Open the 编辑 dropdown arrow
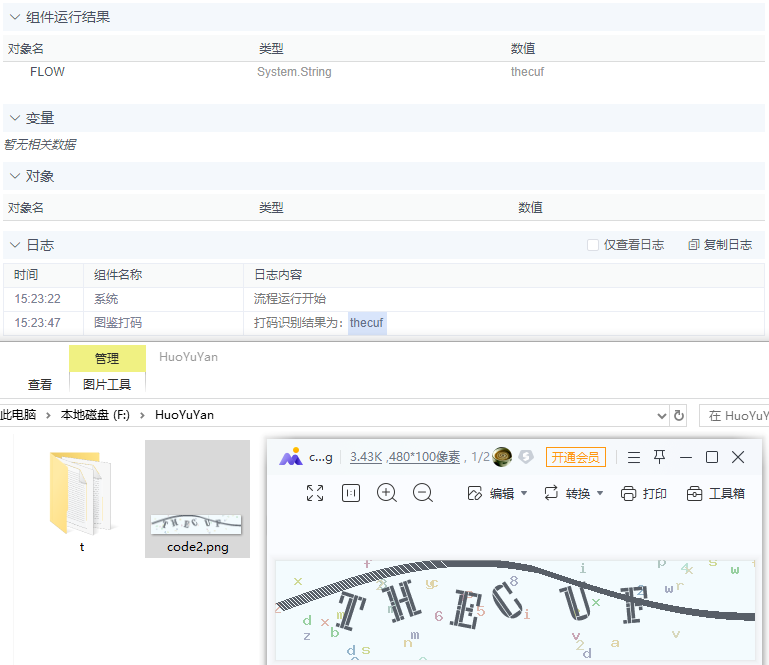The height and width of the screenshot is (665, 769). click(524, 493)
